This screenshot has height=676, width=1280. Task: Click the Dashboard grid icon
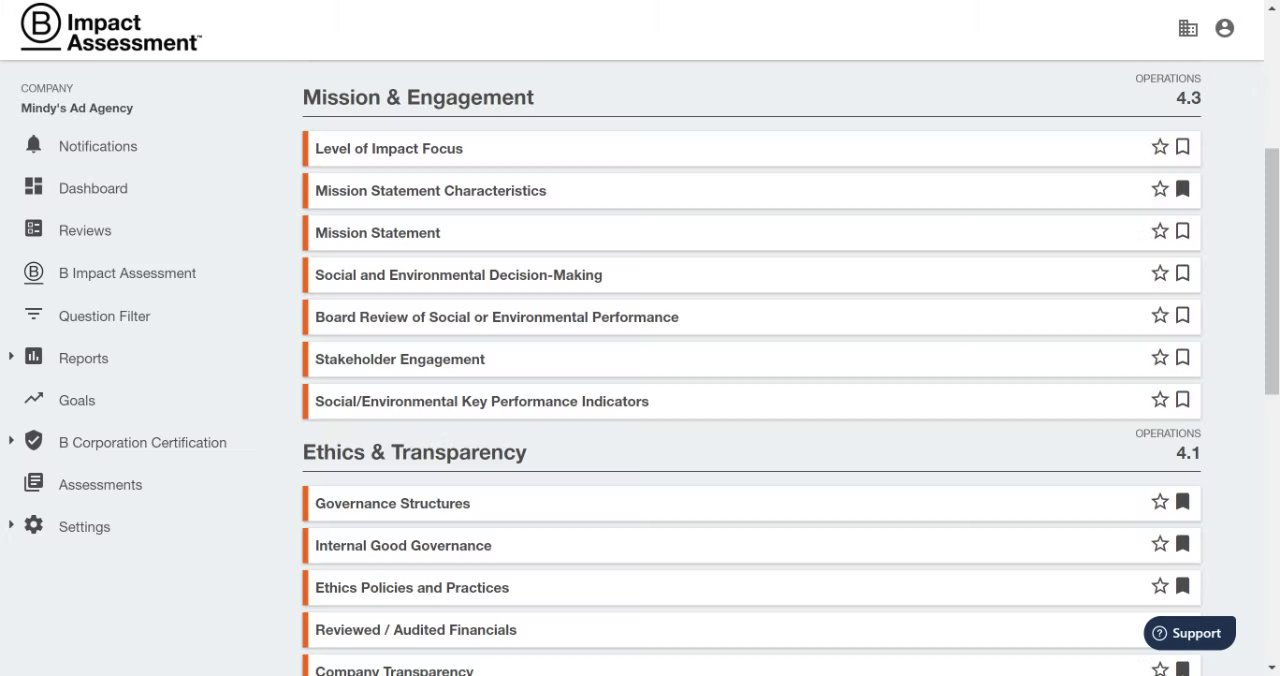tap(34, 187)
